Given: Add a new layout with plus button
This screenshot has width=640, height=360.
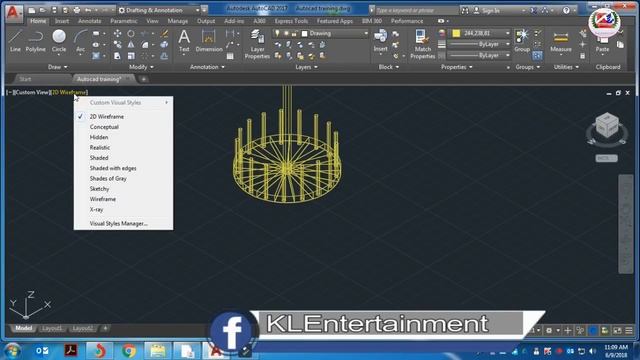Looking at the screenshot, I should click(105, 328).
